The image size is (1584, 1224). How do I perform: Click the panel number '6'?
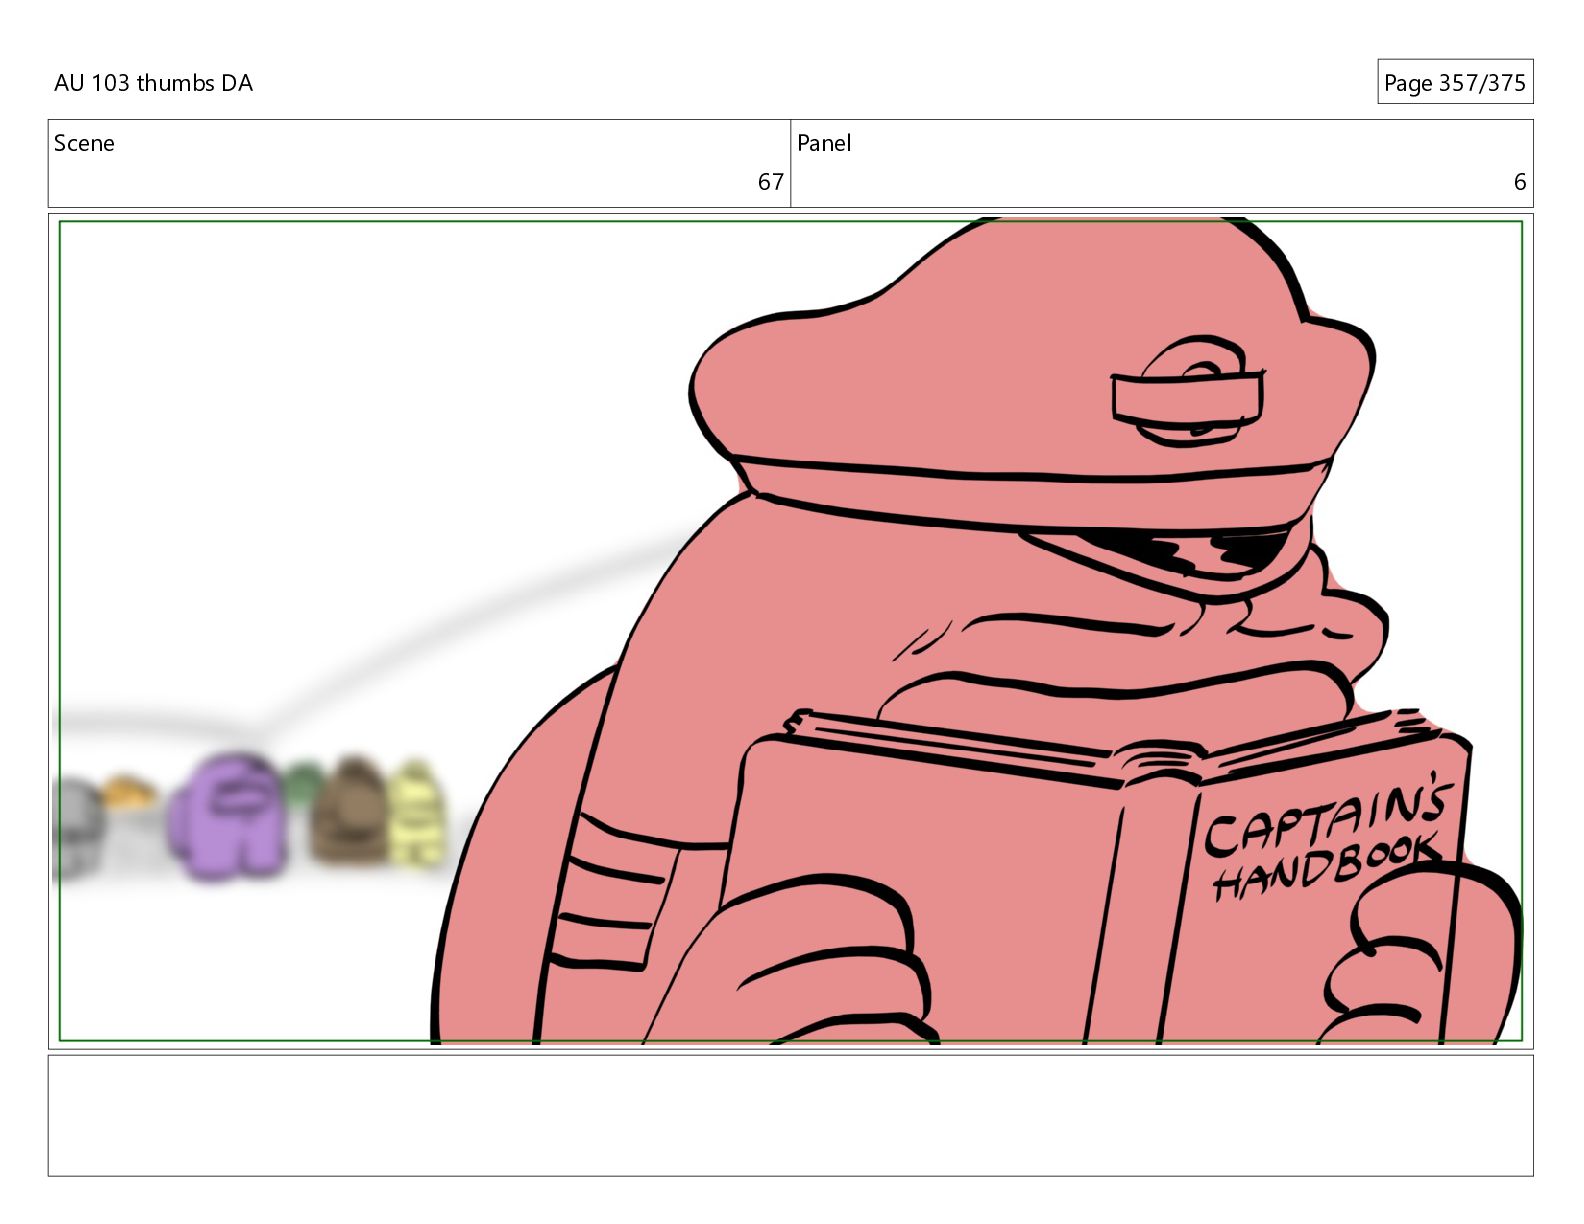click(x=1519, y=182)
